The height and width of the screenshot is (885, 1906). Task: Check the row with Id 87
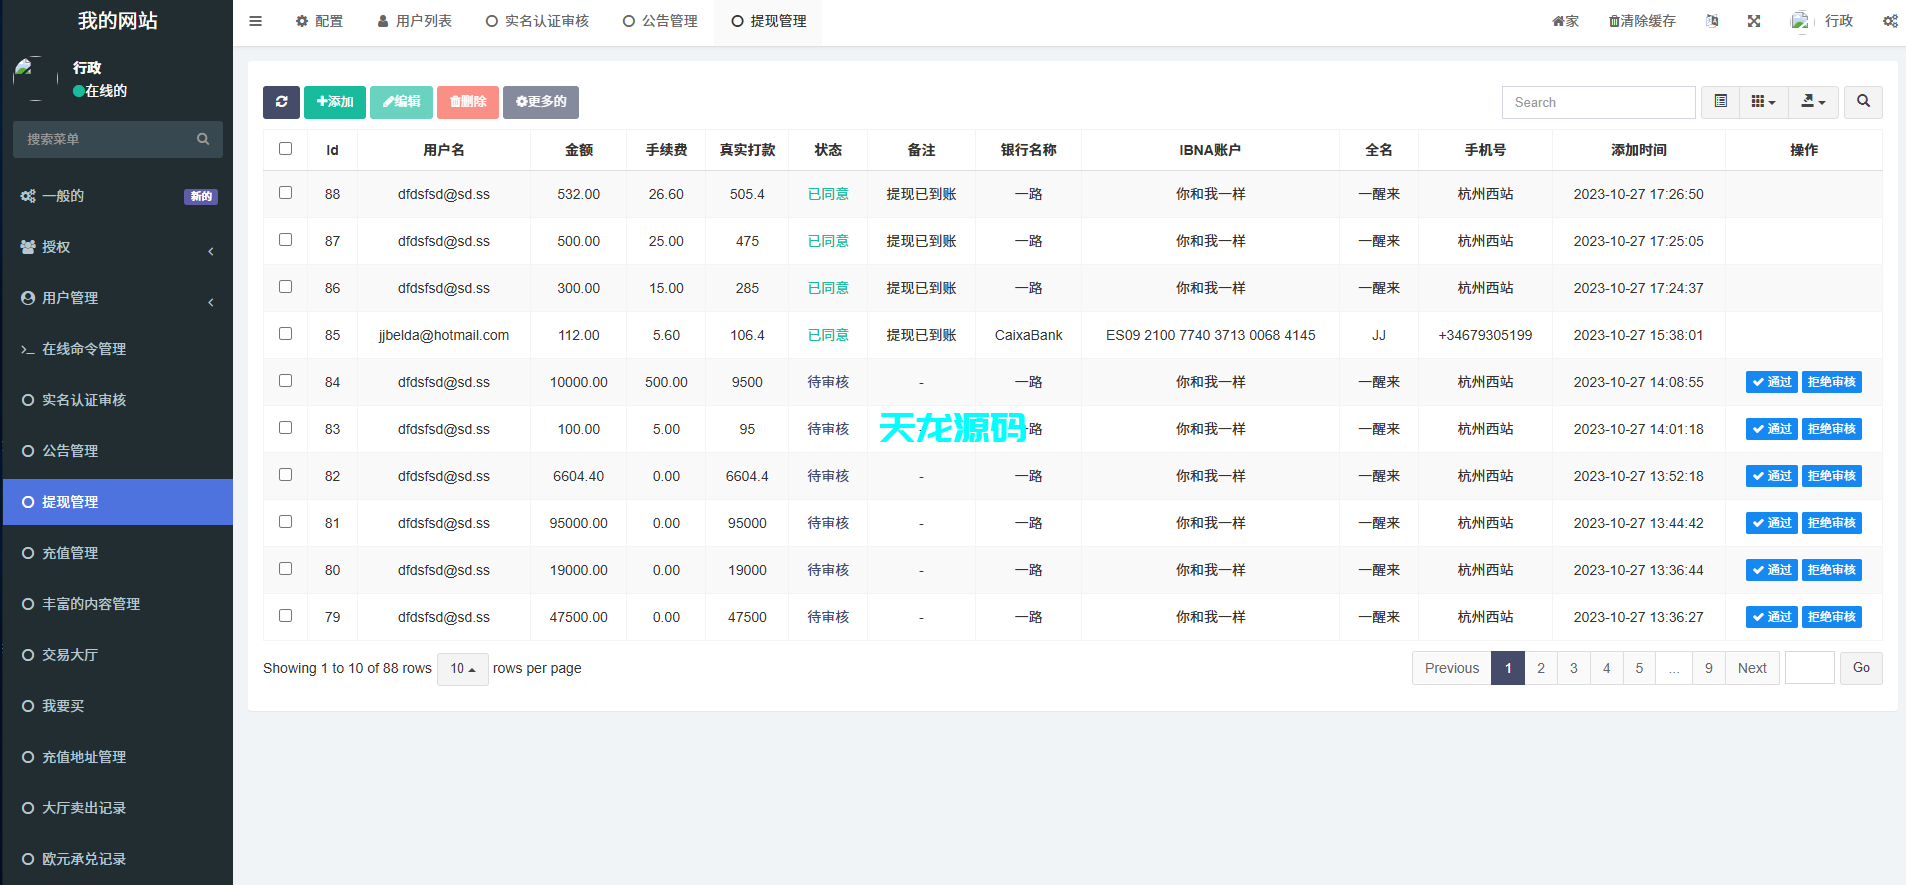point(285,240)
